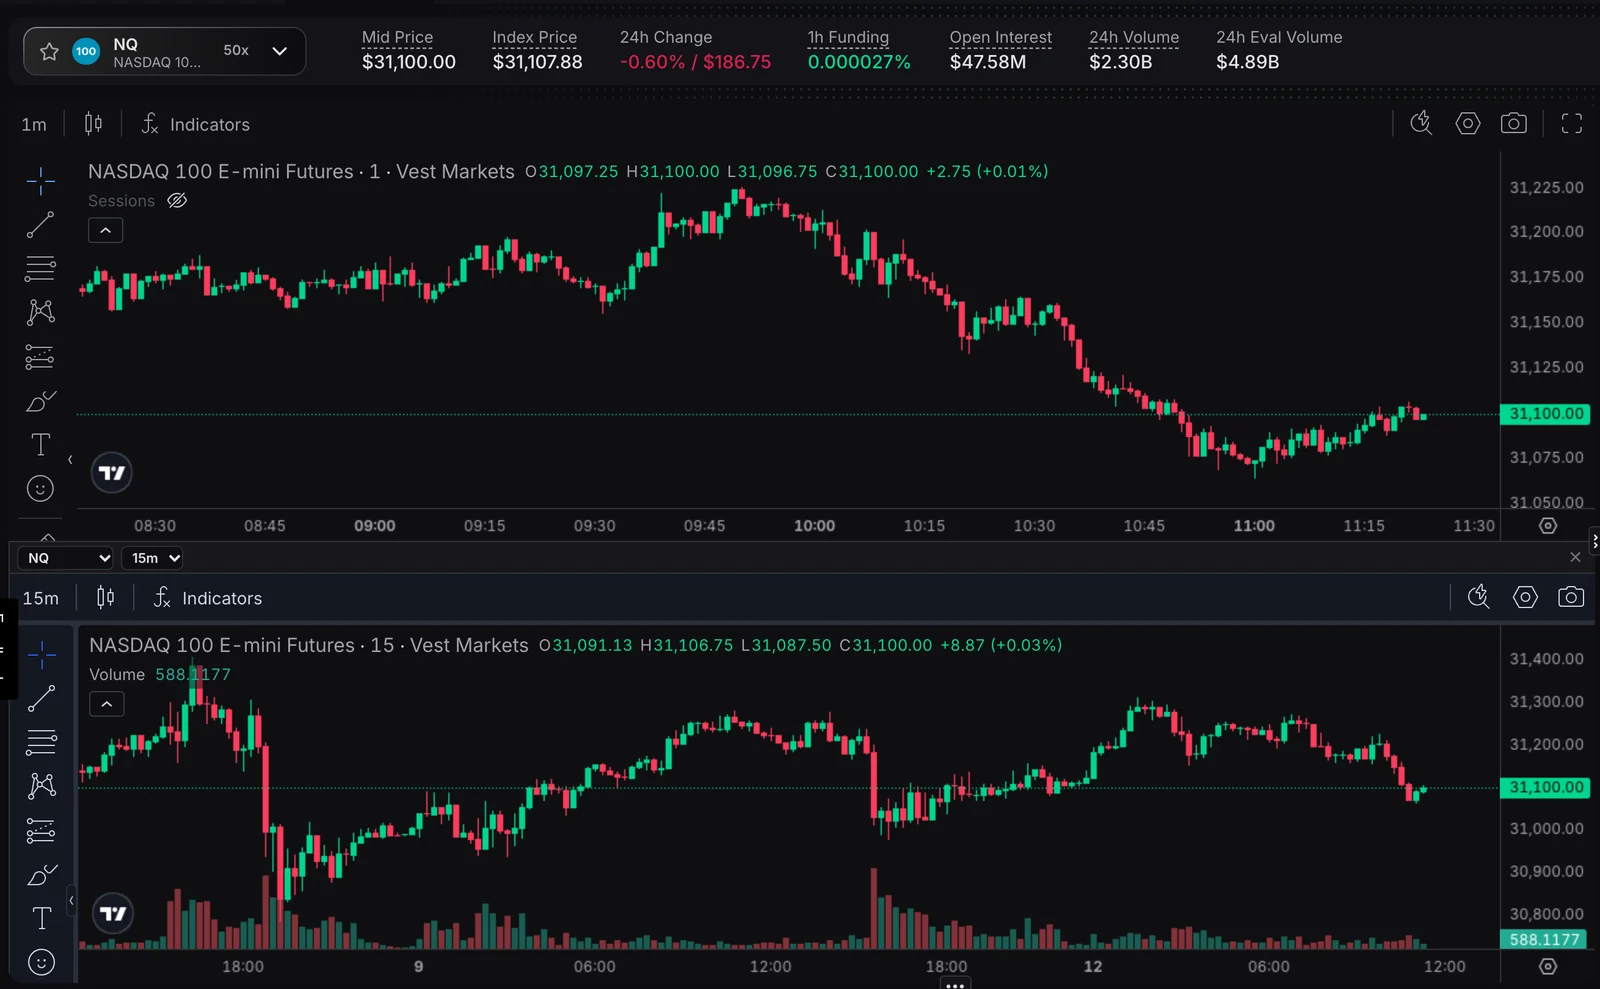Select the Volume indicator legend

(x=117, y=675)
